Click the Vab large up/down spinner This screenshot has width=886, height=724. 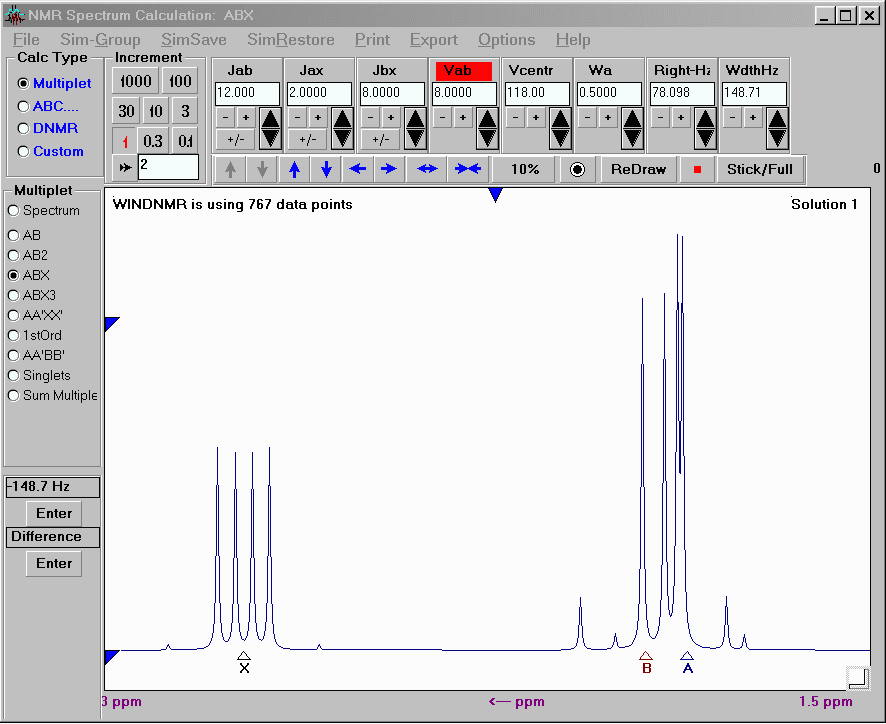[486, 128]
